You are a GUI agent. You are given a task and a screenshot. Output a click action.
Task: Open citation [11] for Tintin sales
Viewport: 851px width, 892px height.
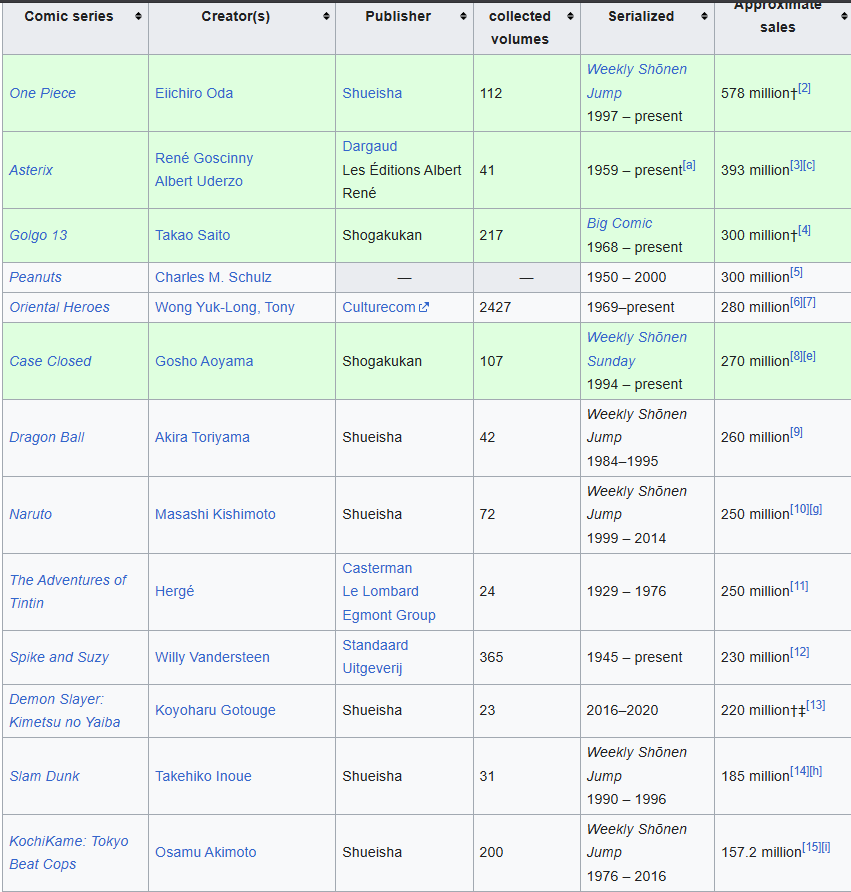[x=799, y=586]
